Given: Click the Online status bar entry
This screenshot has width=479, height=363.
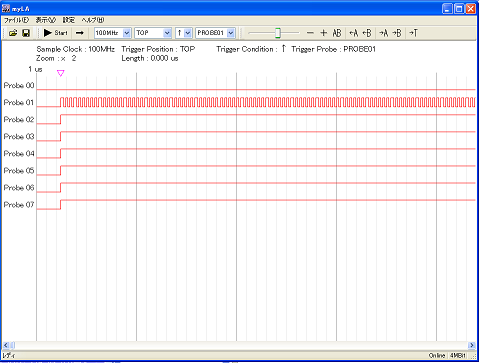Looking at the screenshot, I should point(437,356).
